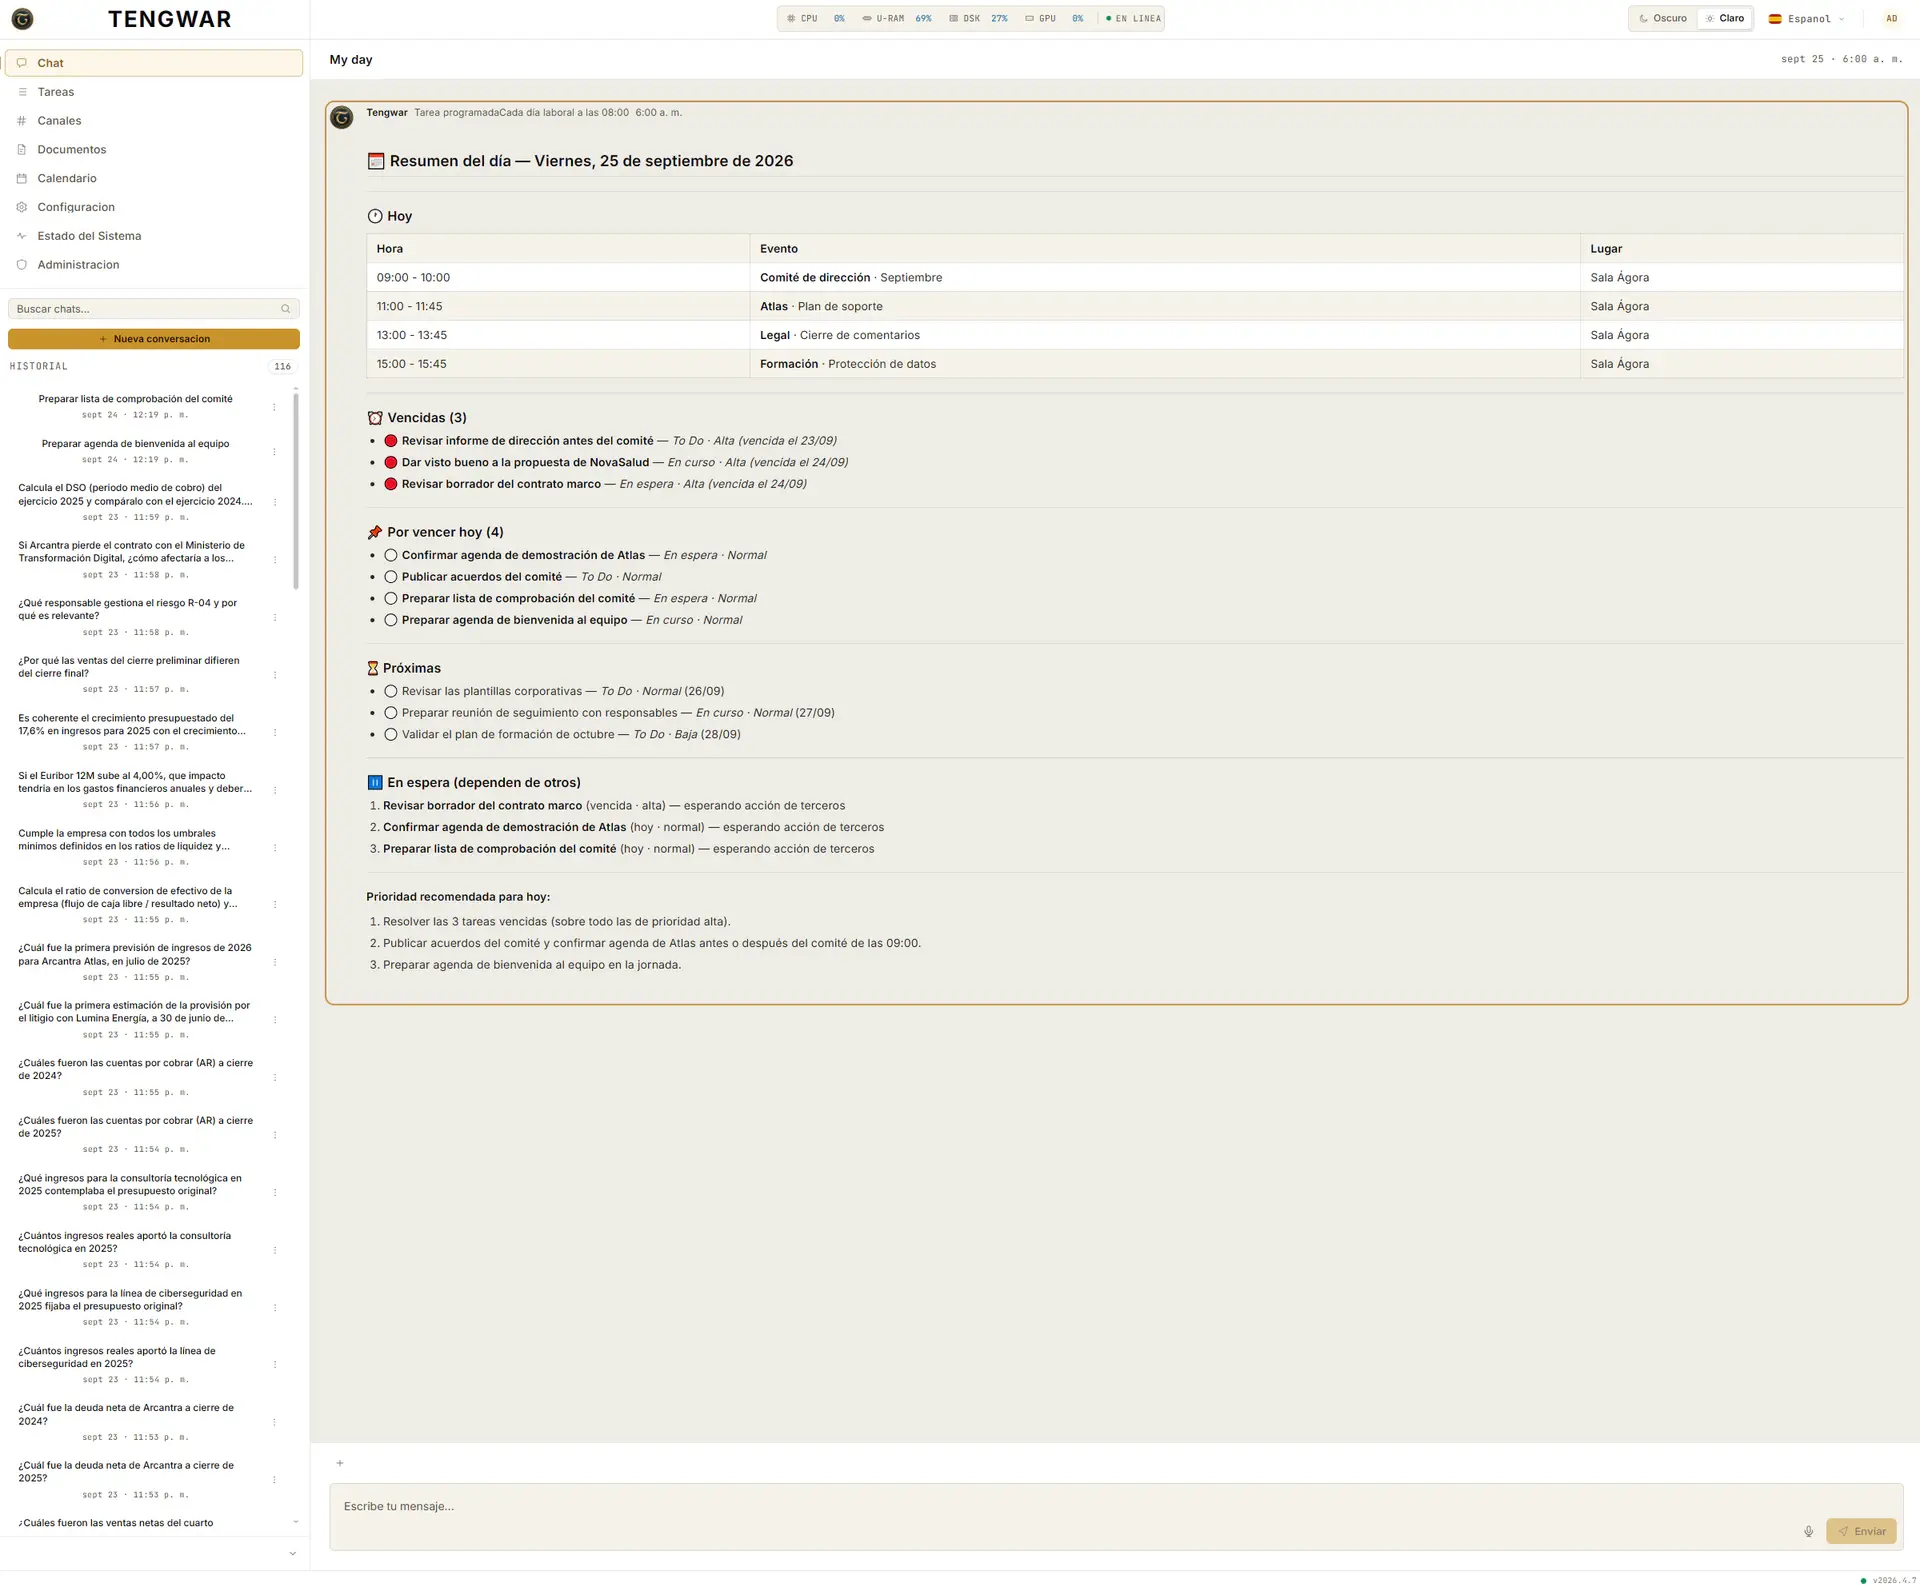This screenshot has height=1590, width=1920.
Task: Click the CPU usage indicator in status bar
Action: coord(815,19)
